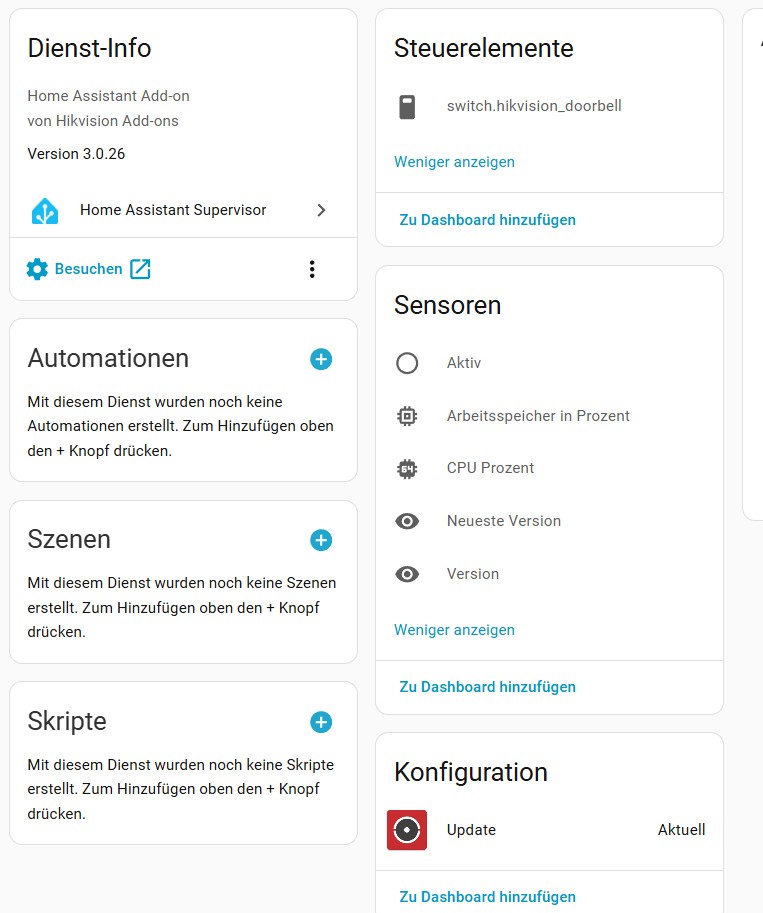
Task: Click the doorbell switch device icon
Action: pyautogui.click(x=407, y=106)
